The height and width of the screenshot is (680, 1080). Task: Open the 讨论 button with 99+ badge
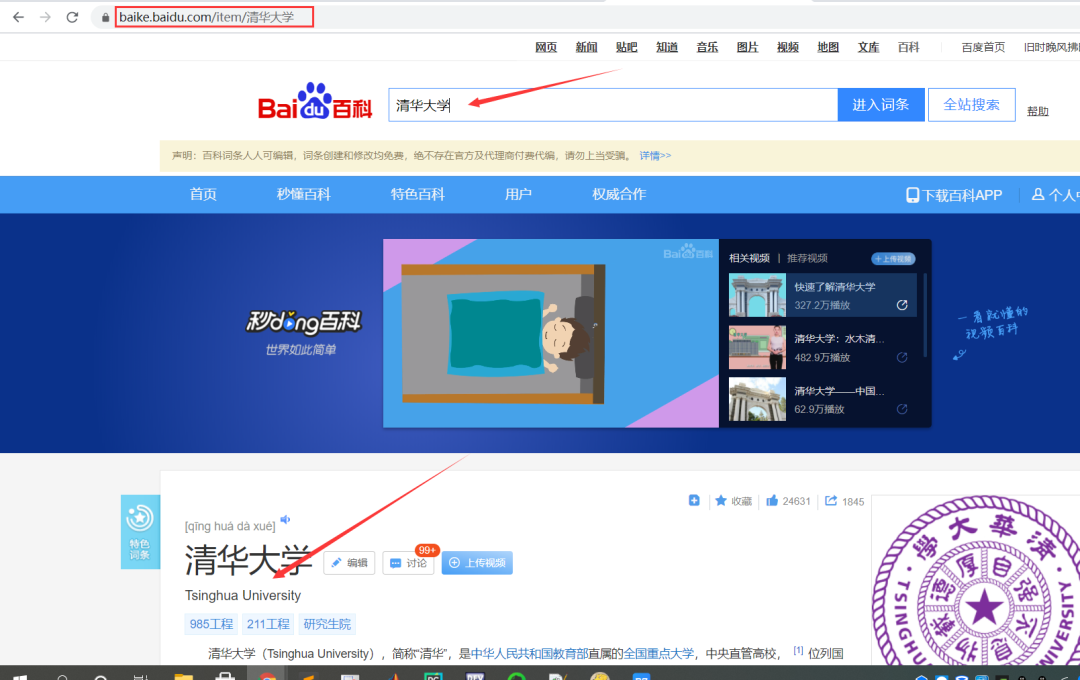click(408, 563)
